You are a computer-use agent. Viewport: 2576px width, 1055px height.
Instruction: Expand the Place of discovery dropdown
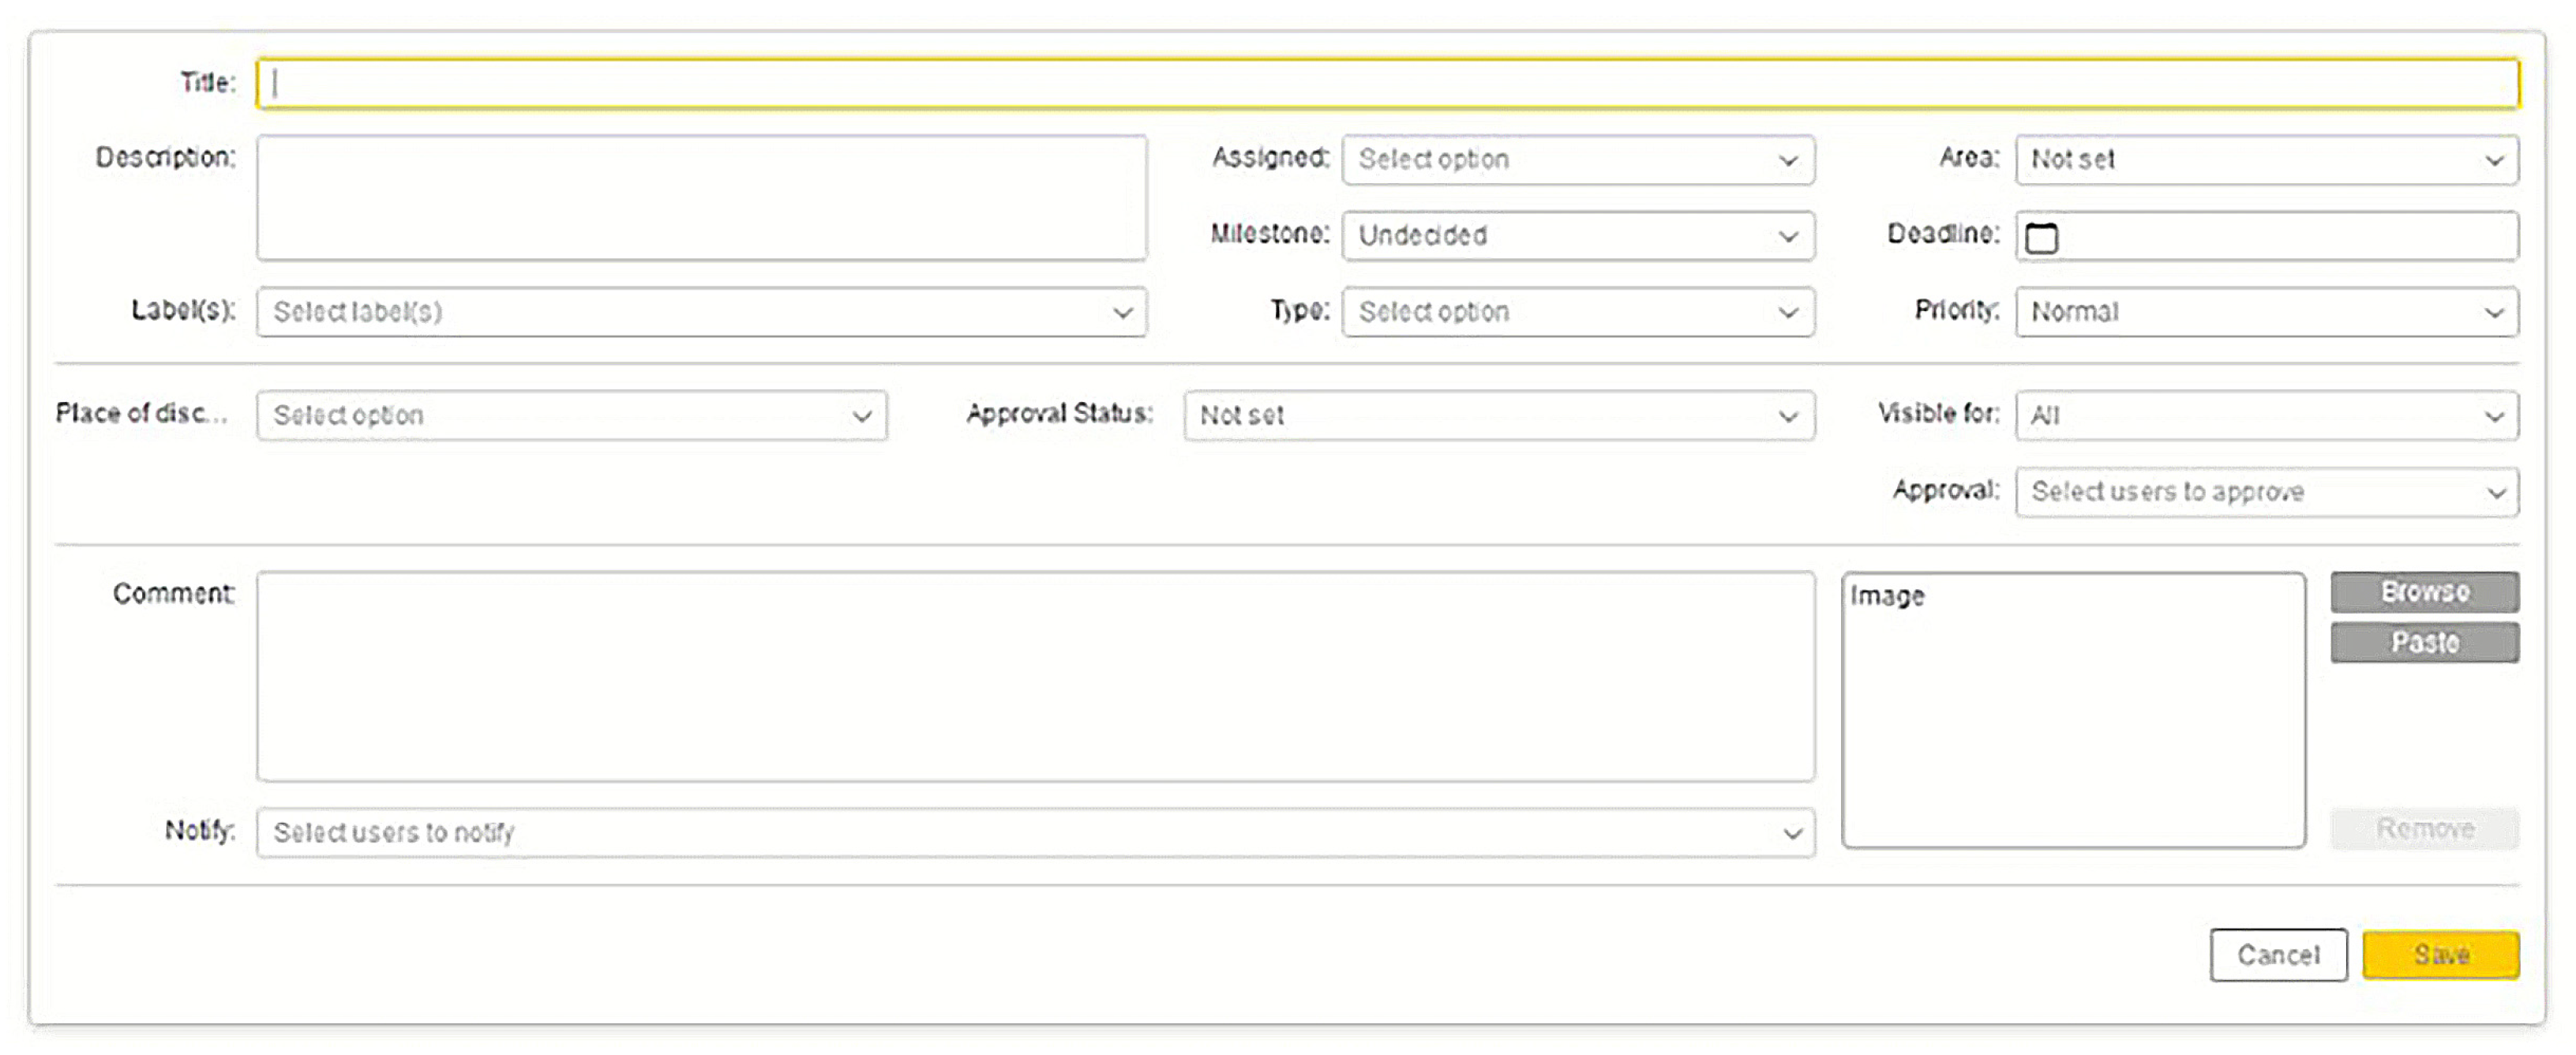pos(571,415)
